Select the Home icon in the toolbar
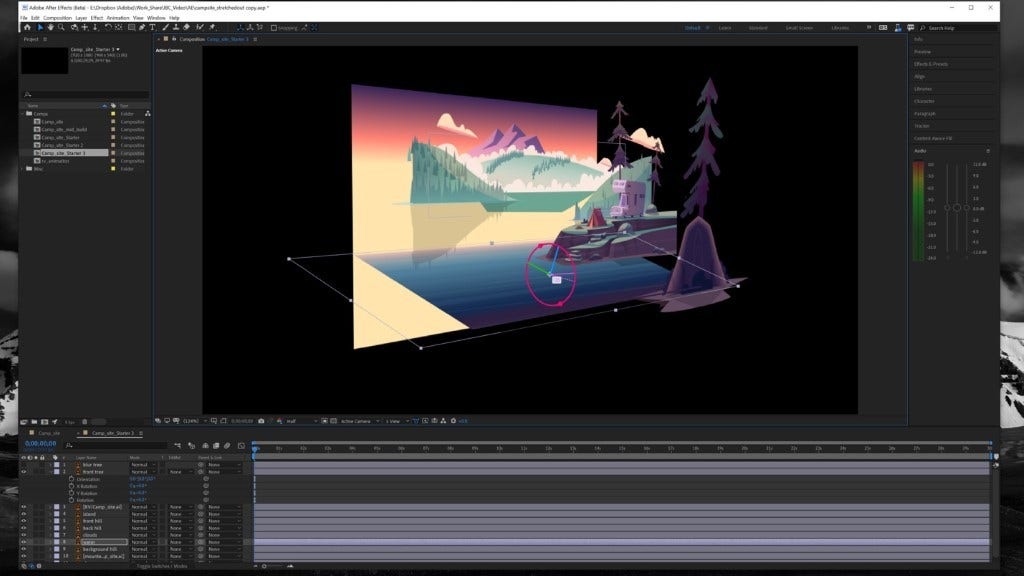The height and width of the screenshot is (576, 1024). [27, 28]
